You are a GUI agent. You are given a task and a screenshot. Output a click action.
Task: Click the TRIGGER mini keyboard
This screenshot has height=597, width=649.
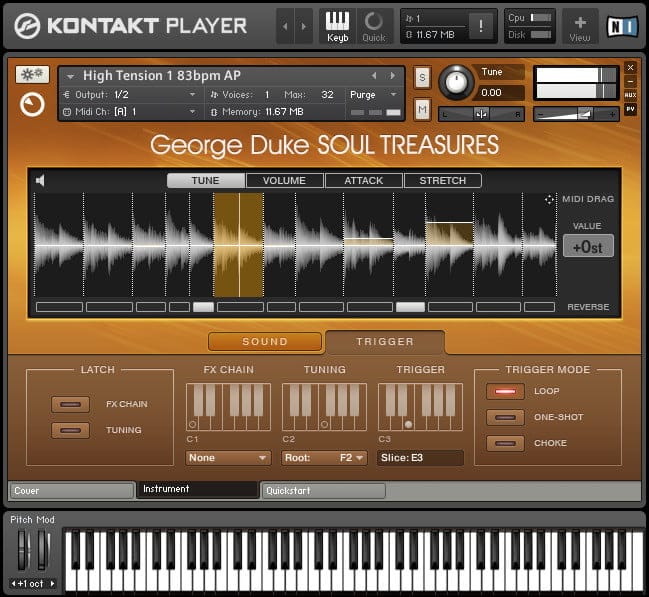click(x=420, y=407)
